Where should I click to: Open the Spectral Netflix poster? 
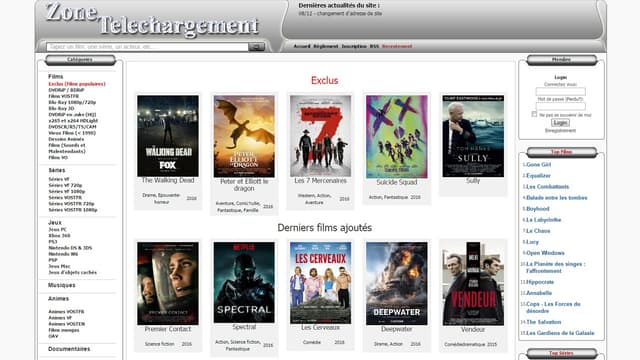click(244, 282)
